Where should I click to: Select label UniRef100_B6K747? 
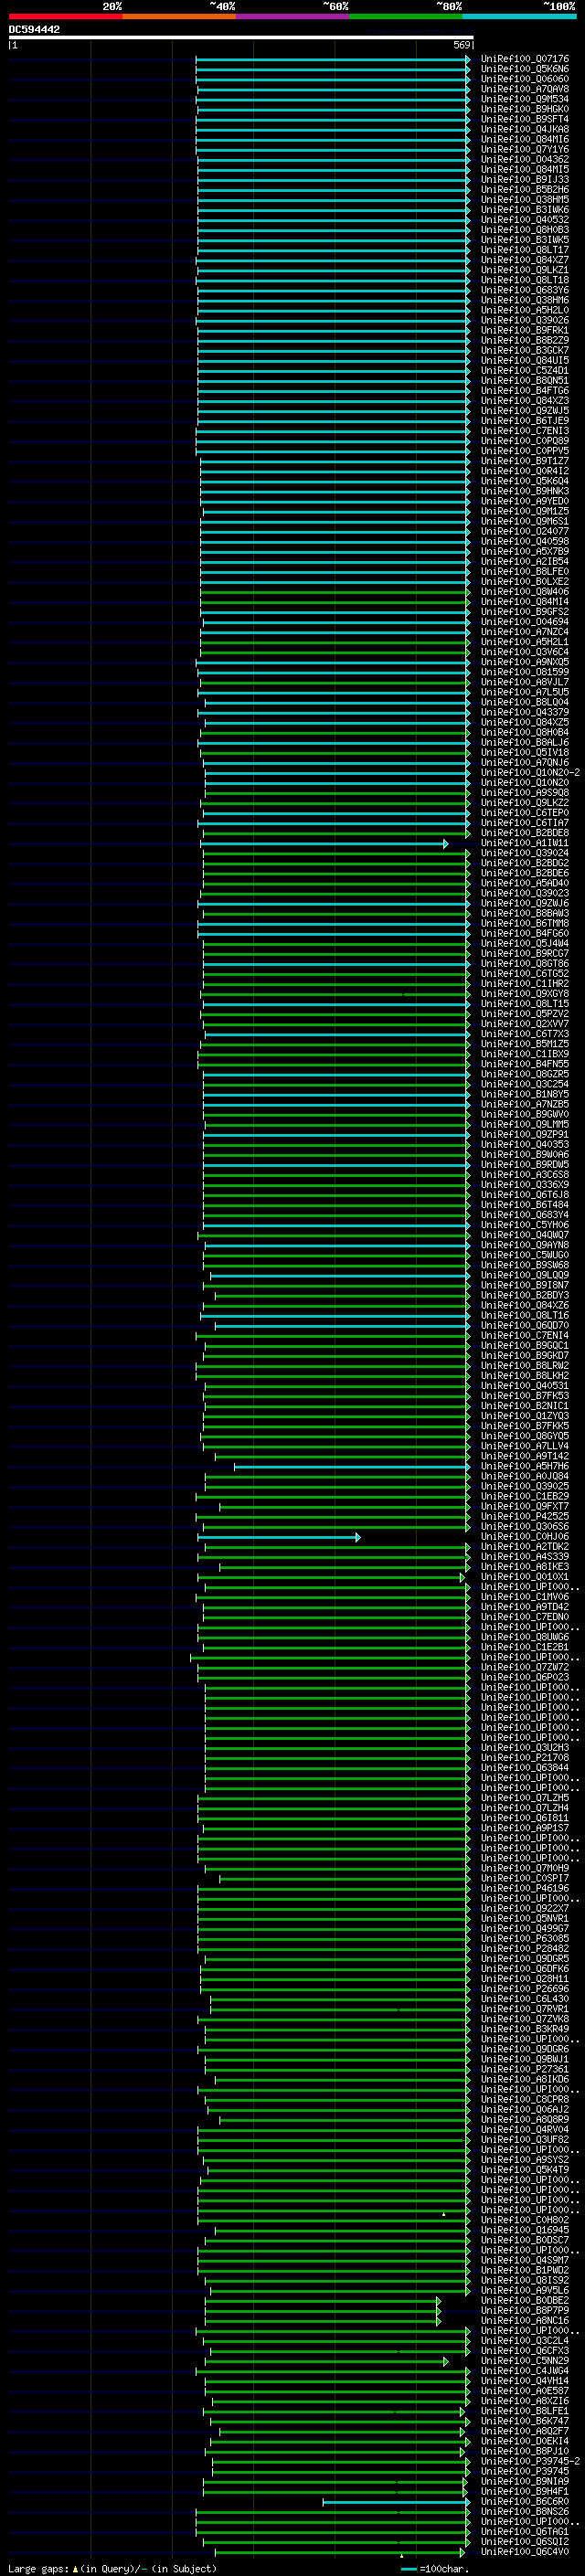[x=525, y=2421]
